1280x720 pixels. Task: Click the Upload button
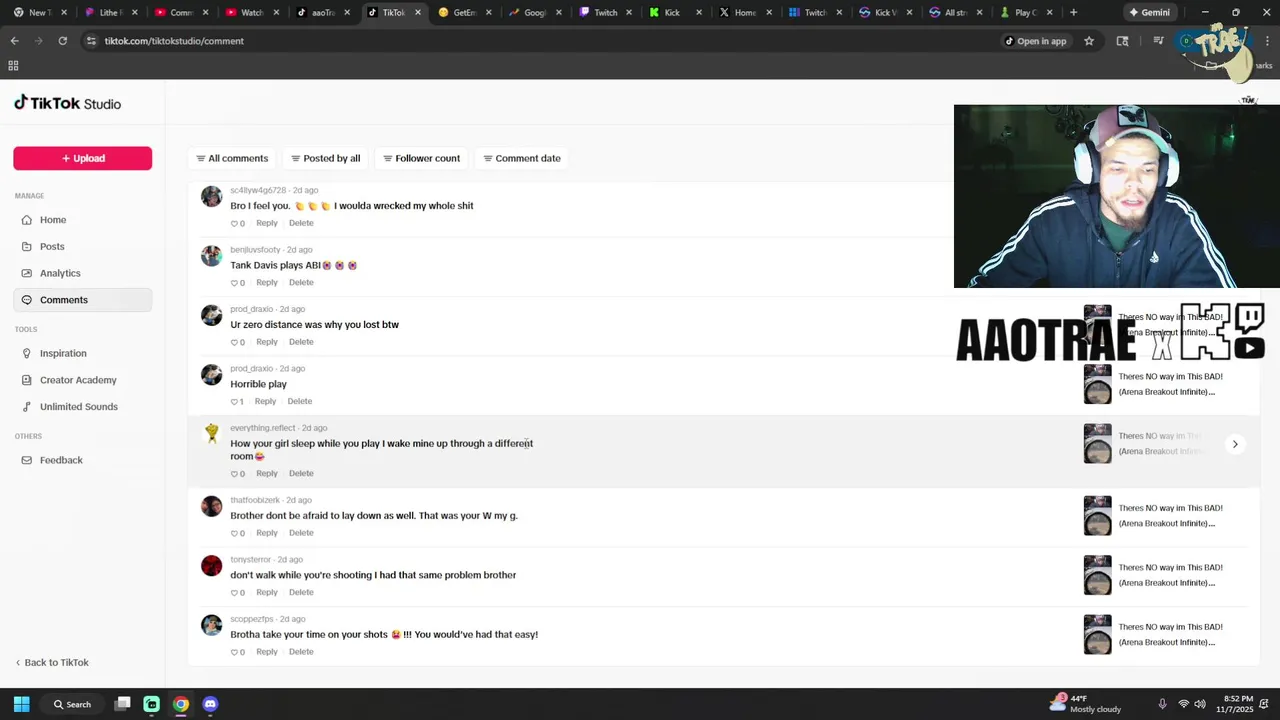(x=82, y=158)
